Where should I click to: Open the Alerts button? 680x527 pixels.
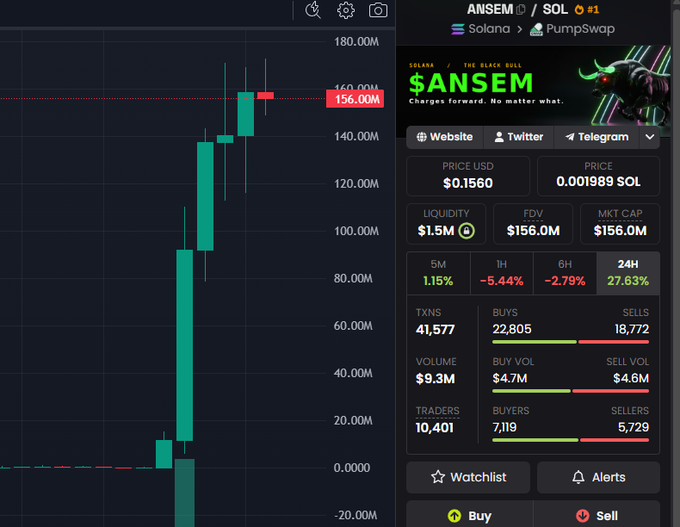pos(598,477)
